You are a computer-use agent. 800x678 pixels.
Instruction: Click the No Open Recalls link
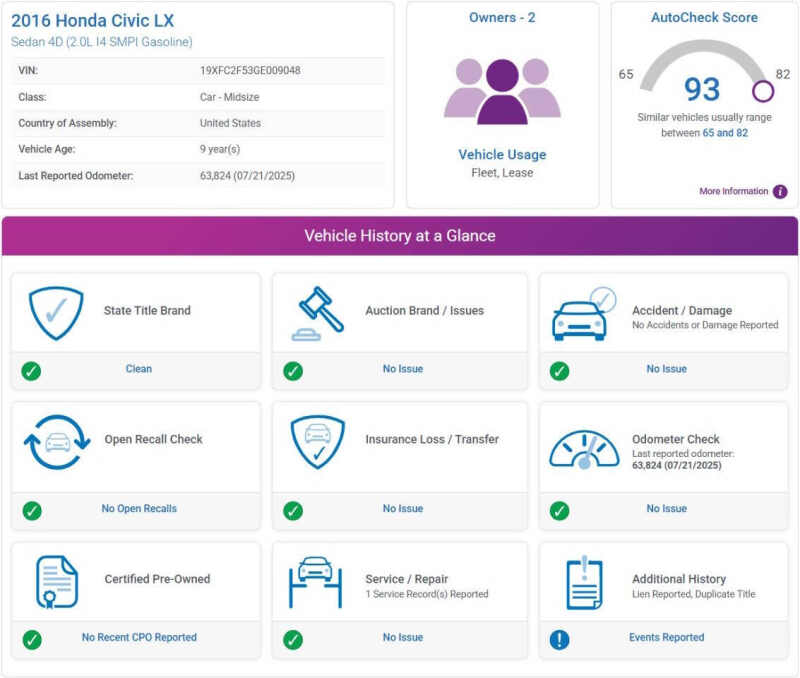[x=139, y=509]
